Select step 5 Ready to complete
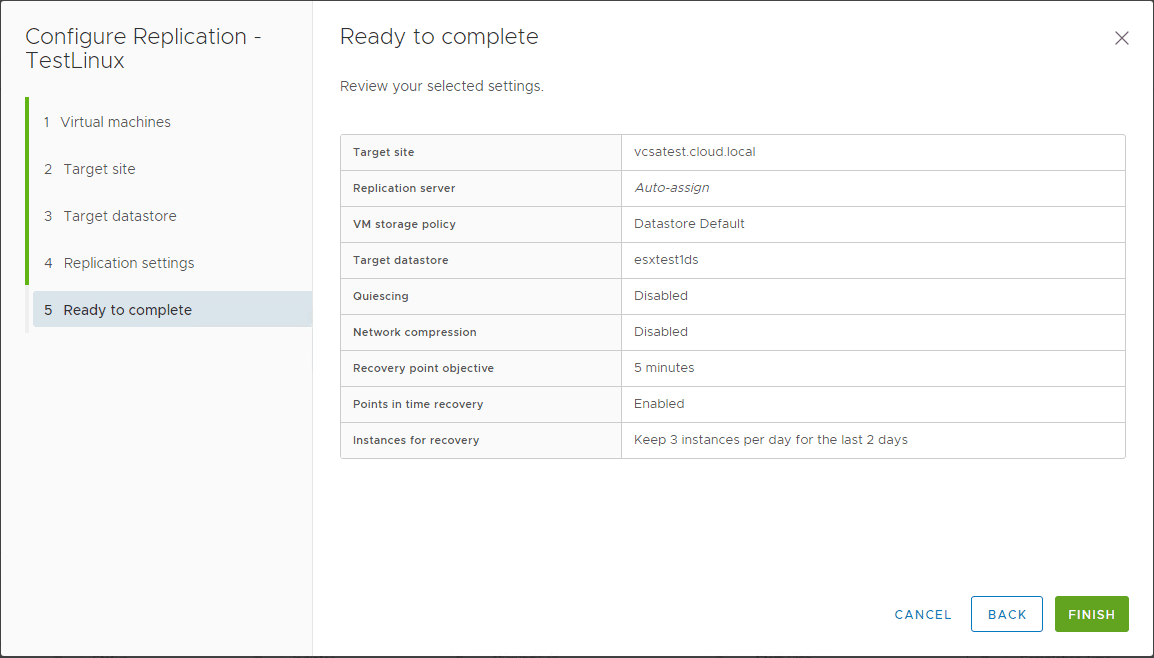This screenshot has width=1154, height=658. 127,310
